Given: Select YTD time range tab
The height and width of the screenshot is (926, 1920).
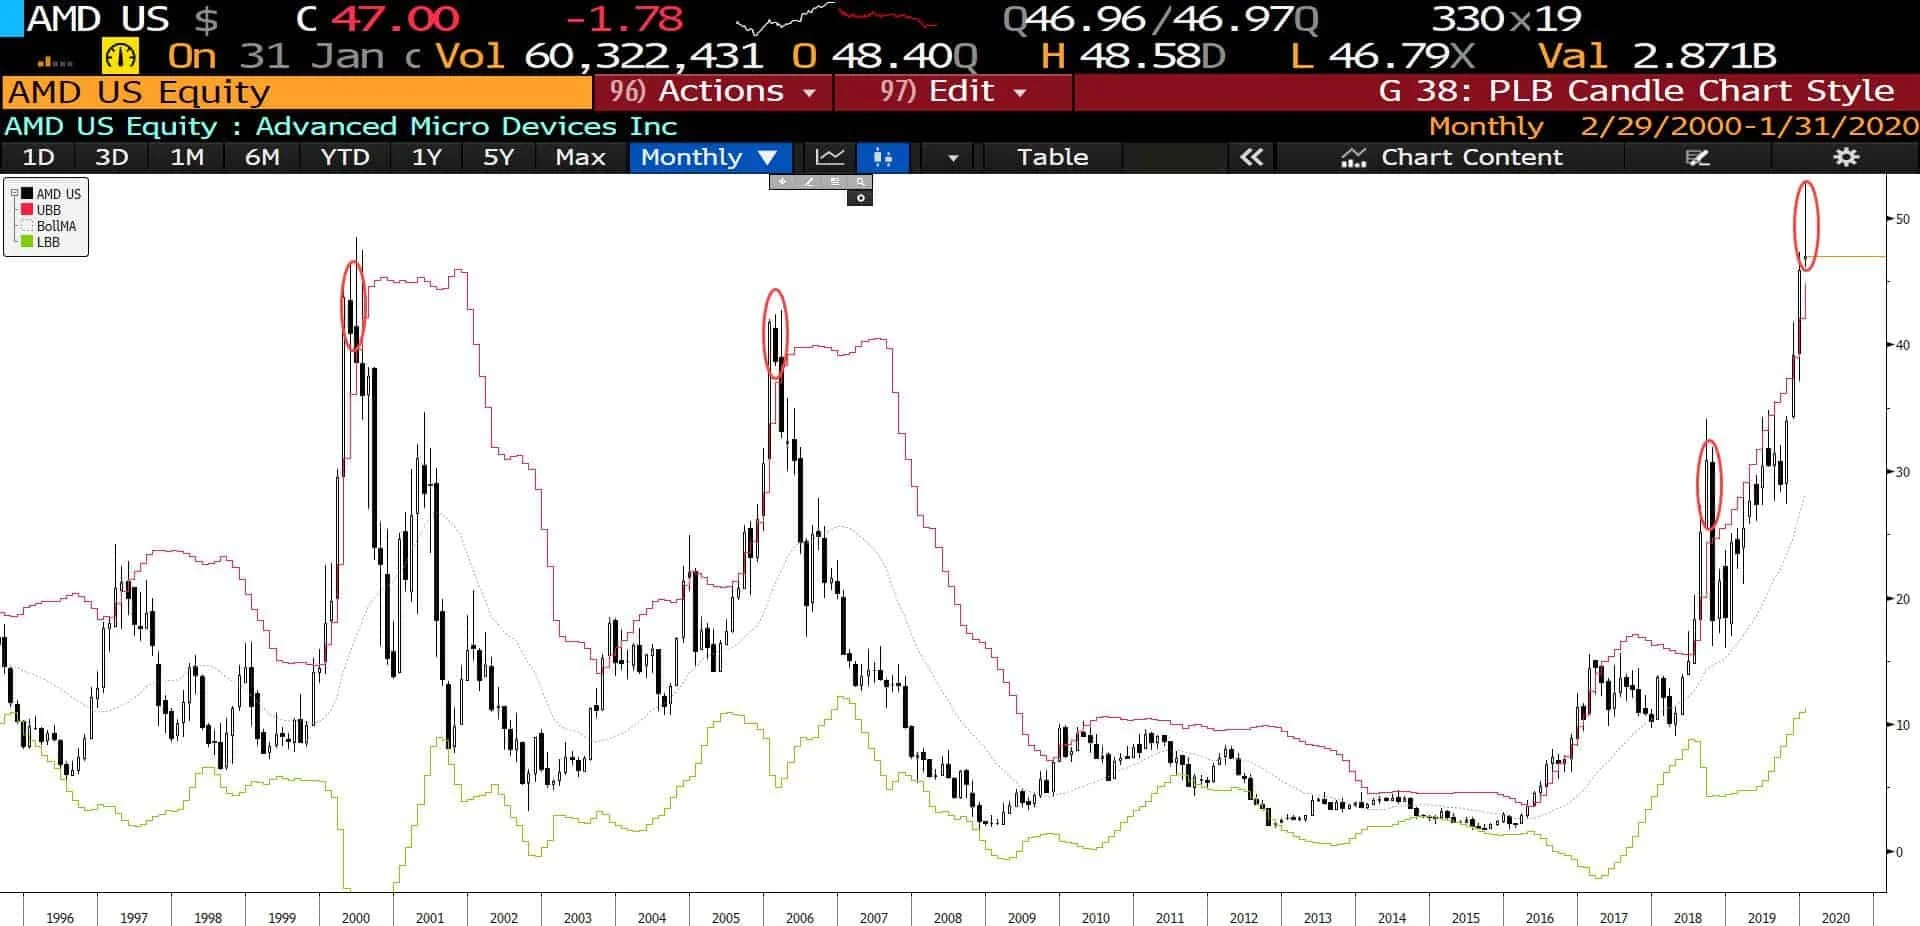Looking at the screenshot, I should pos(345,157).
